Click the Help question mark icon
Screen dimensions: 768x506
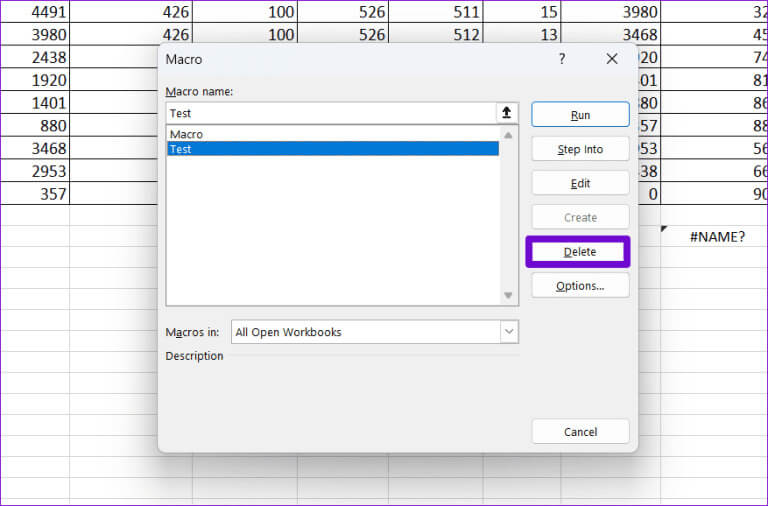561,59
